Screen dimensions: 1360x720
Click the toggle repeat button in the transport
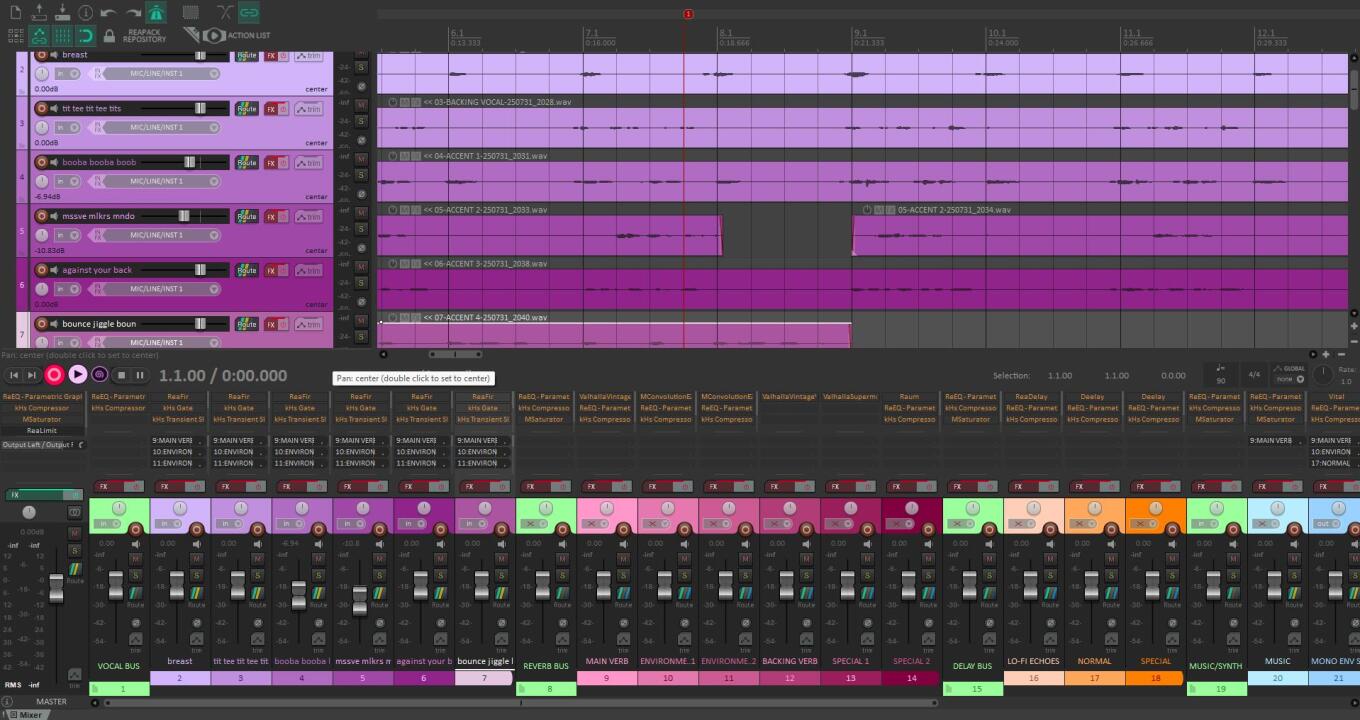(99, 375)
